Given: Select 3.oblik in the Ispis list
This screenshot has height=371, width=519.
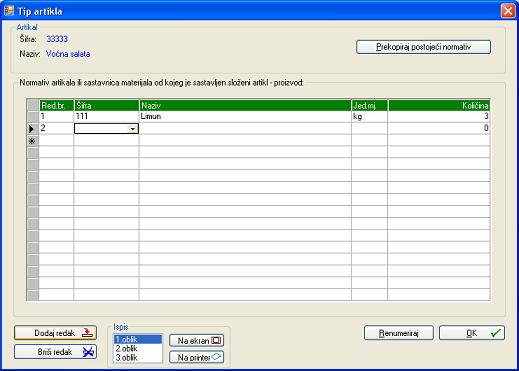Looking at the screenshot, I should coord(138,357).
